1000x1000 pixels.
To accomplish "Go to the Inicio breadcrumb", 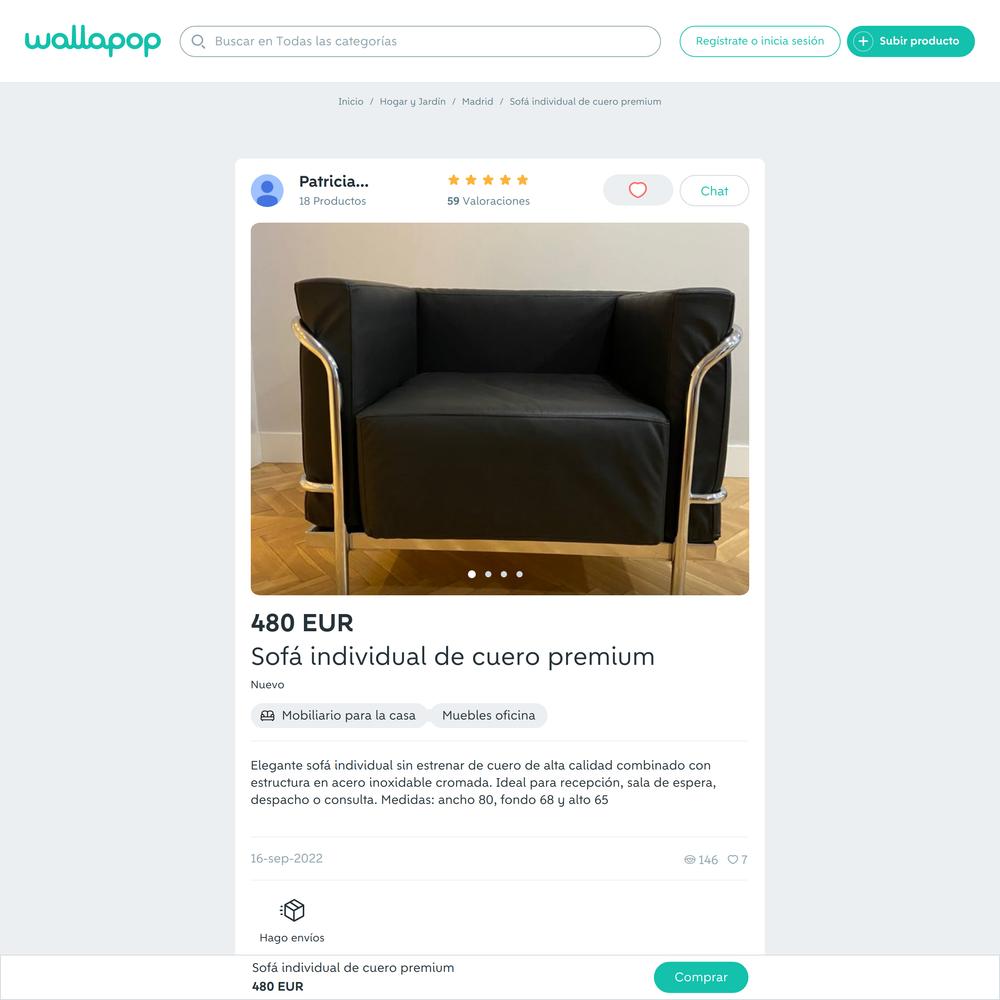I will 351,101.
